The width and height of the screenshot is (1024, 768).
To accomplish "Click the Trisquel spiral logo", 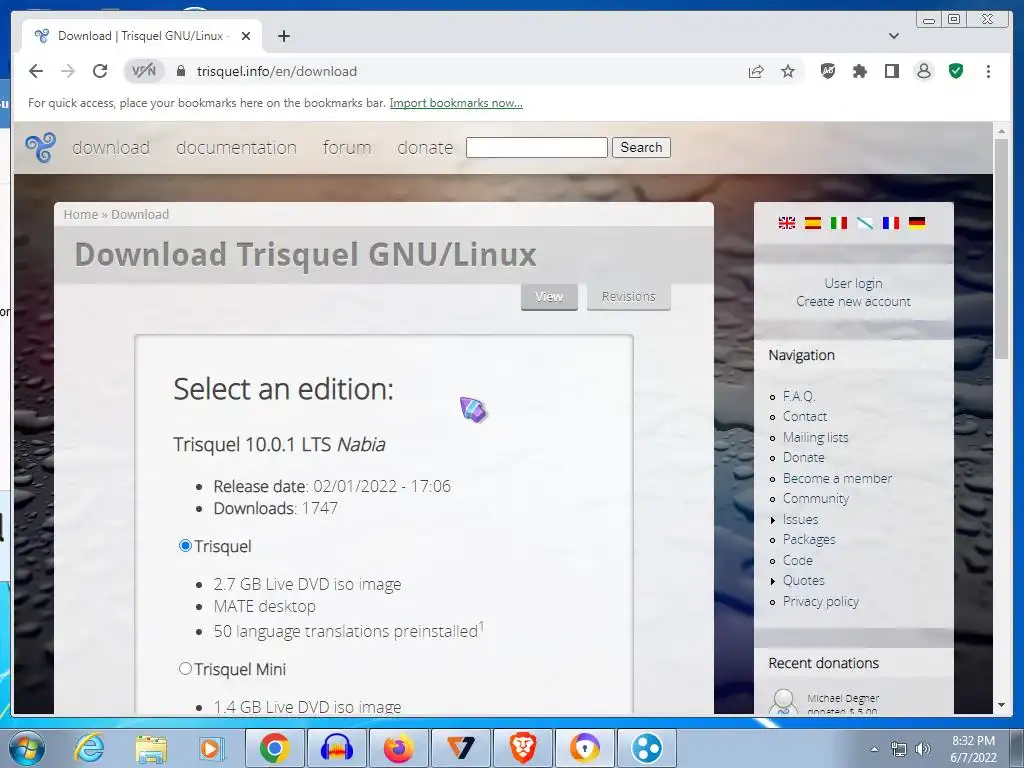I will [40, 148].
